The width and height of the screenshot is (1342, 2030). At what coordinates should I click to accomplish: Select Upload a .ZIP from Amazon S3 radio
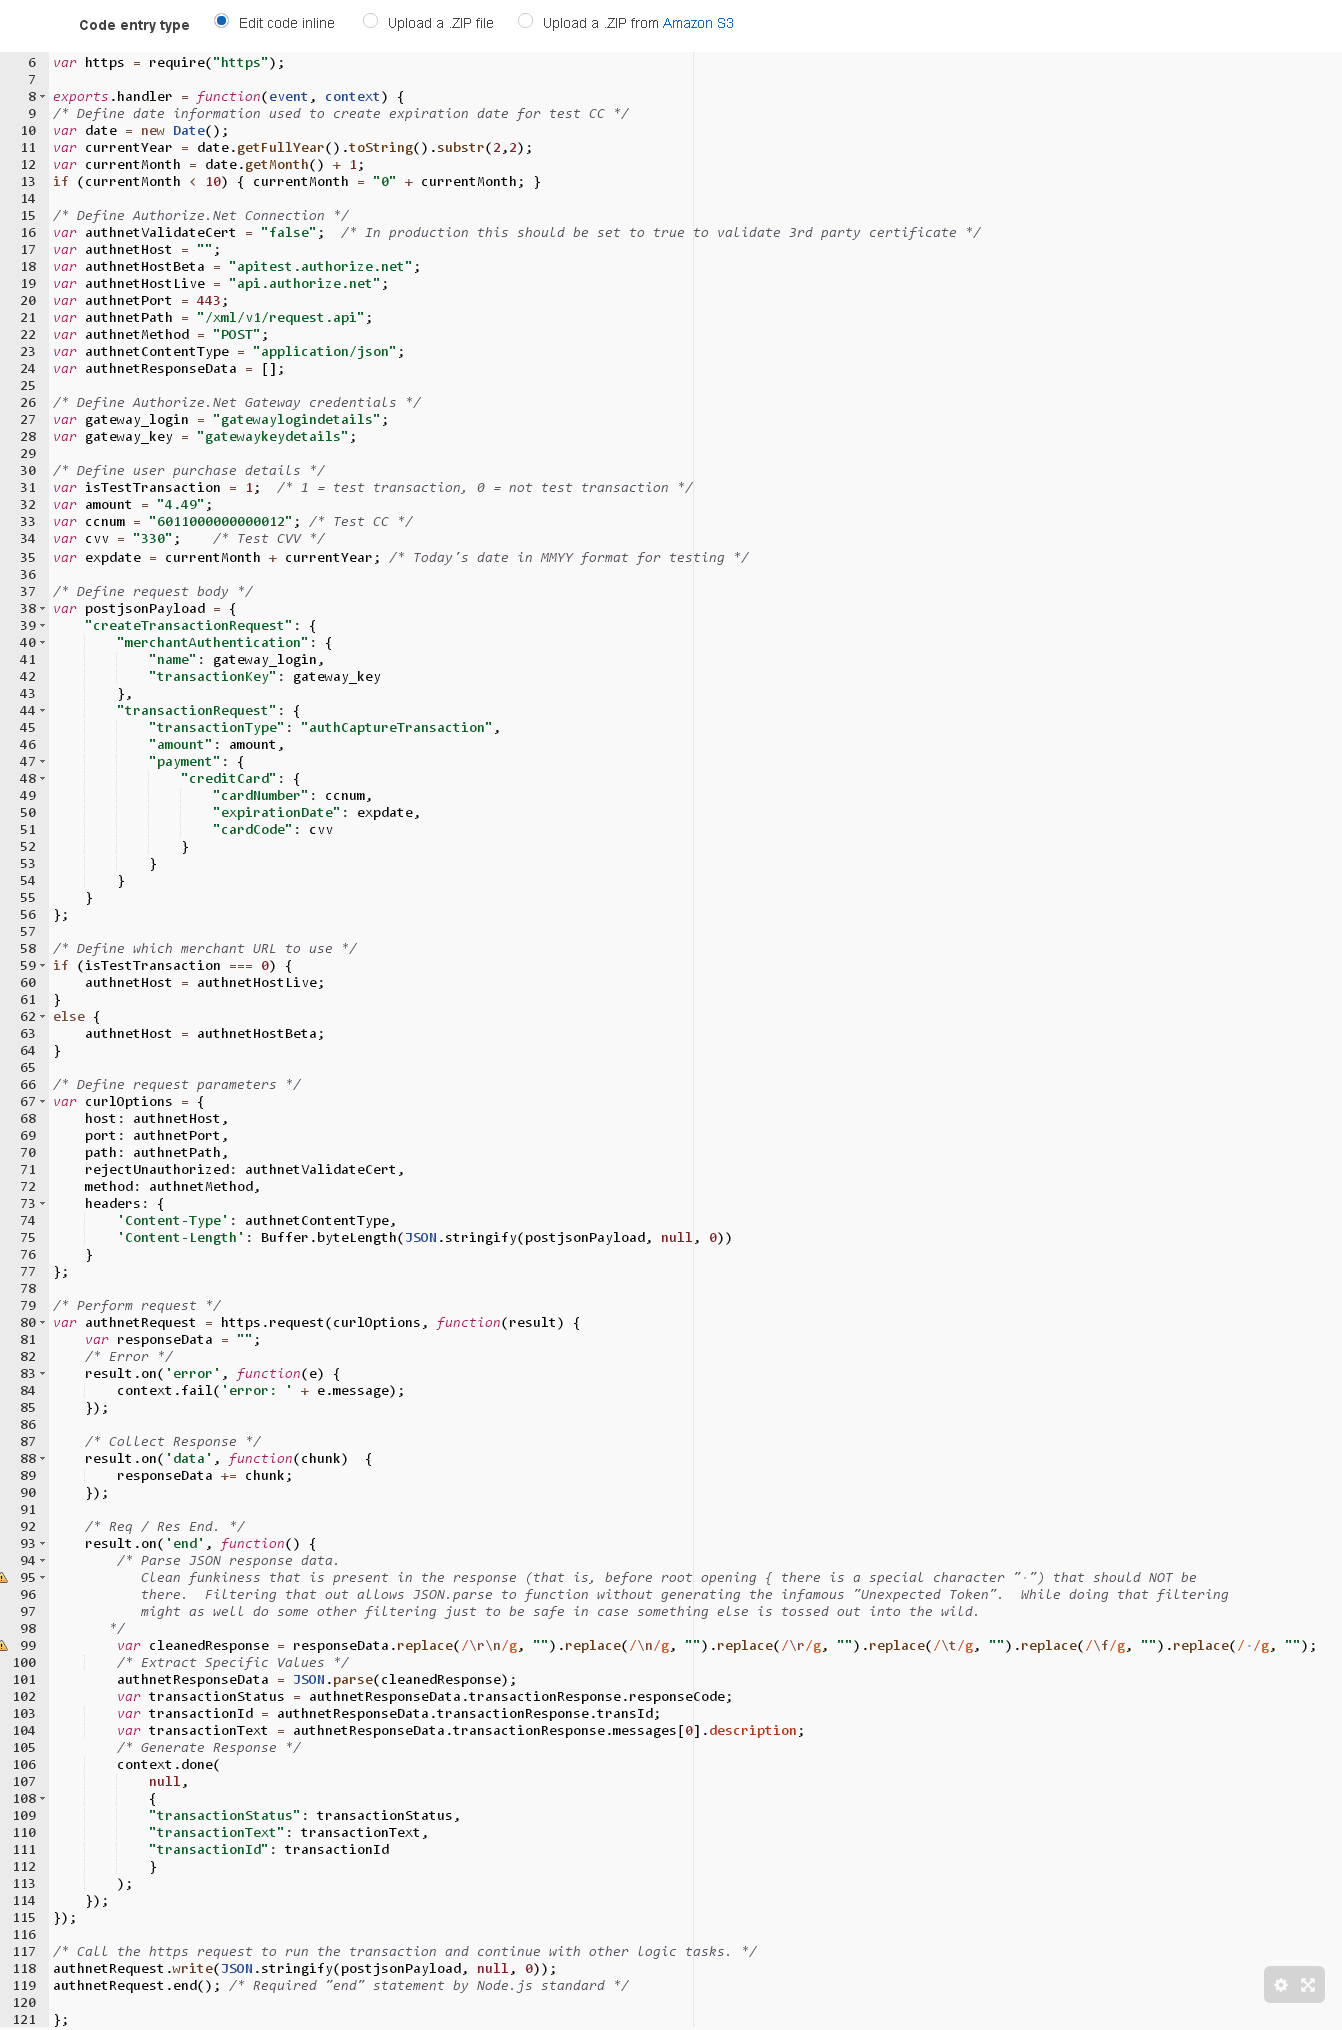[525, 21]
